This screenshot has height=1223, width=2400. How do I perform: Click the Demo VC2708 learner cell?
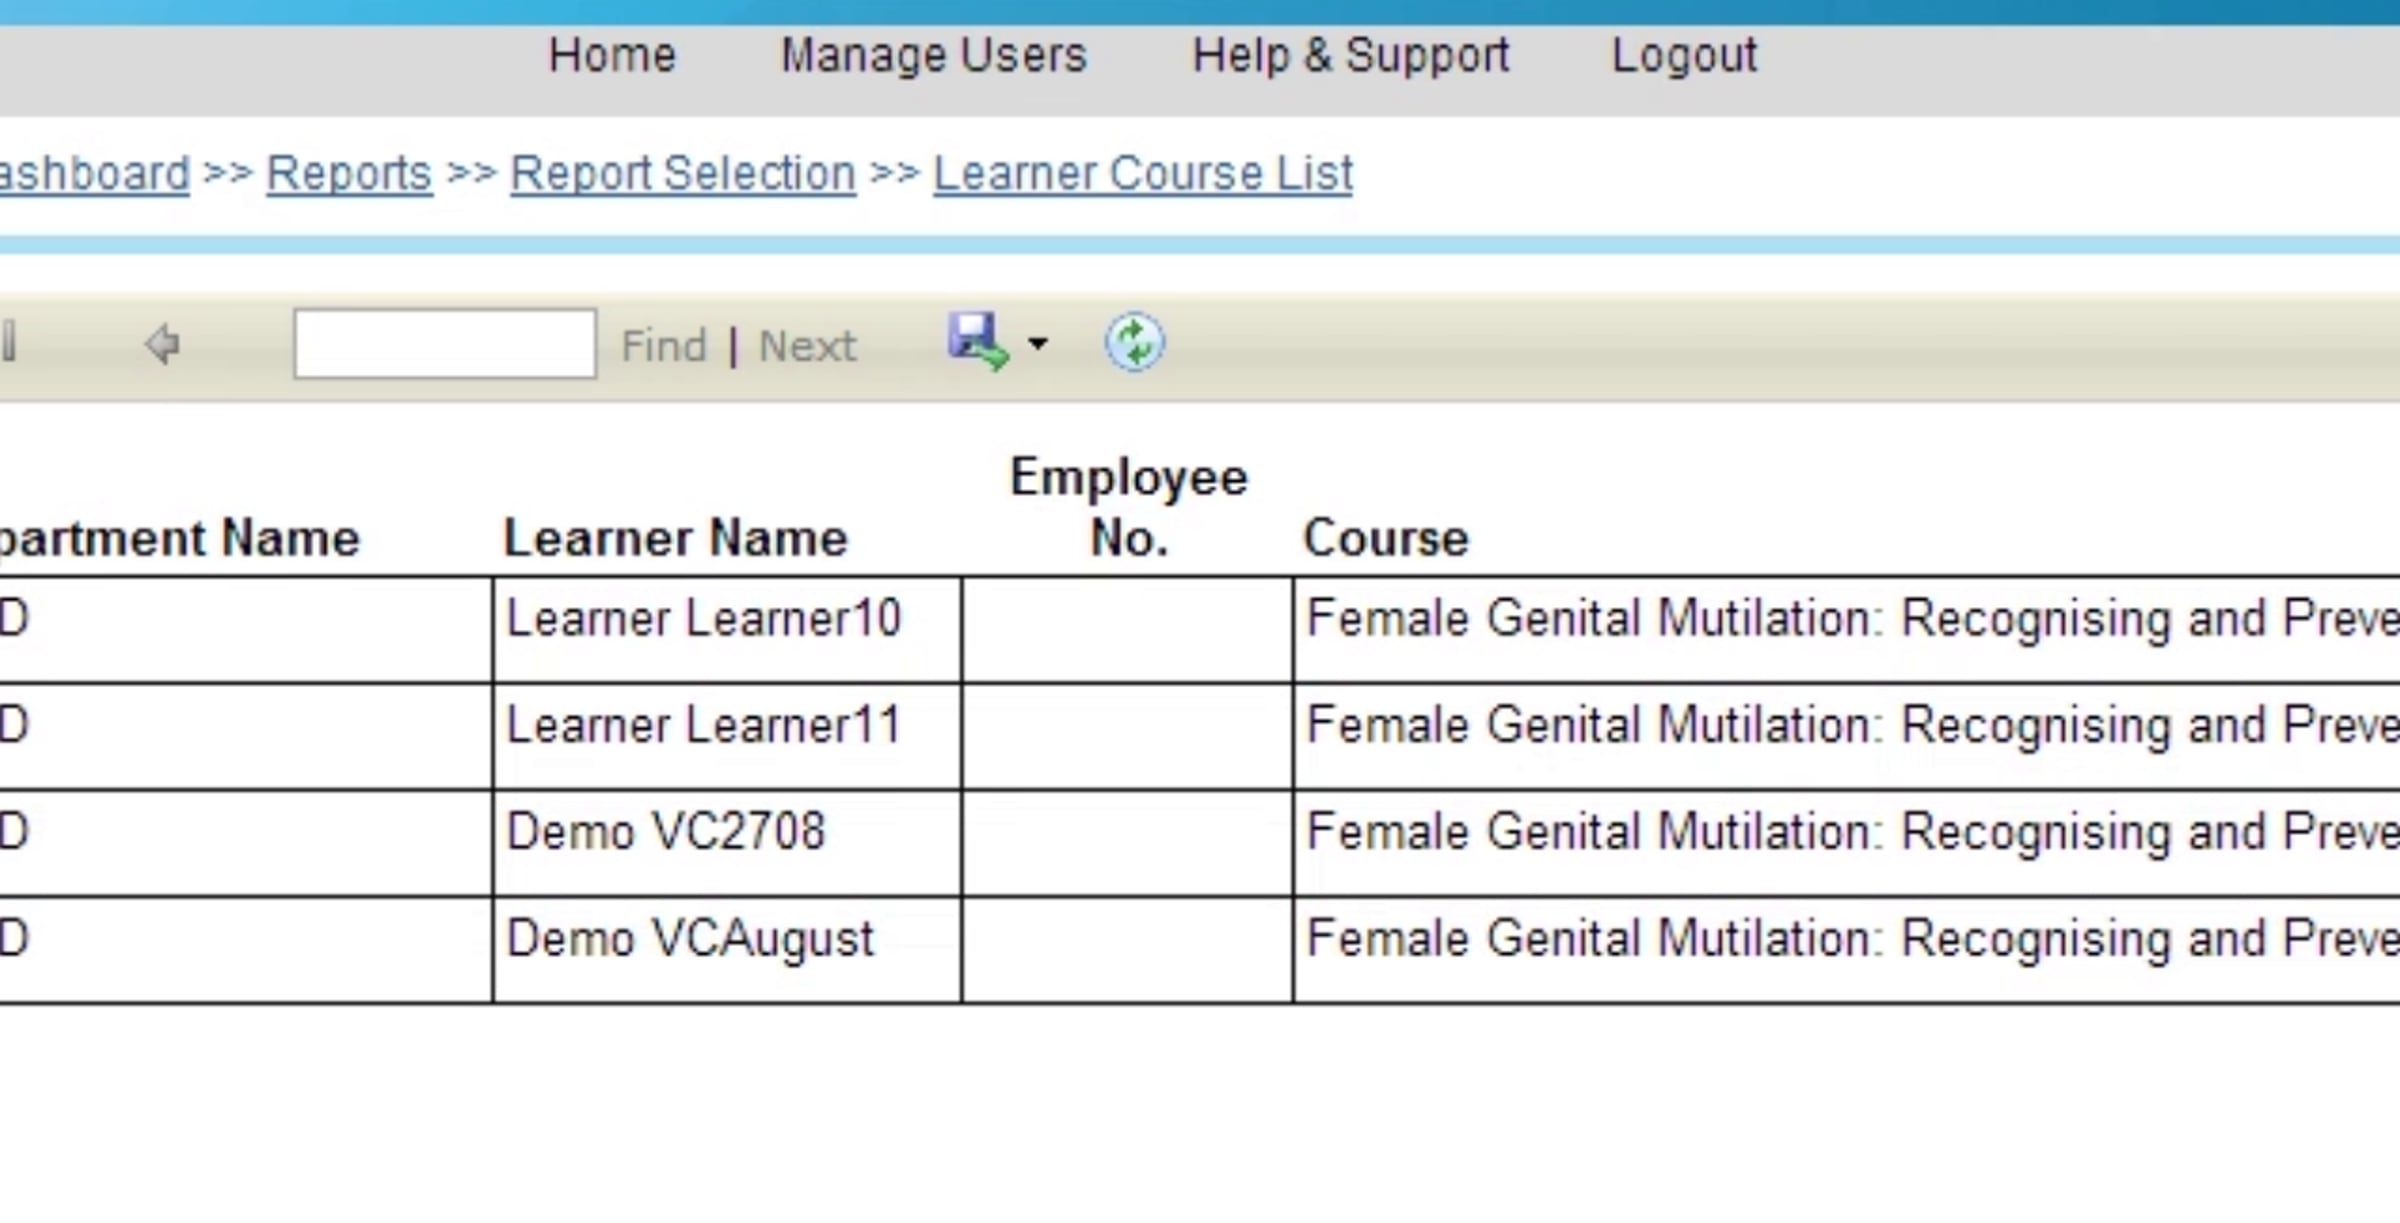tap(665, 832)
